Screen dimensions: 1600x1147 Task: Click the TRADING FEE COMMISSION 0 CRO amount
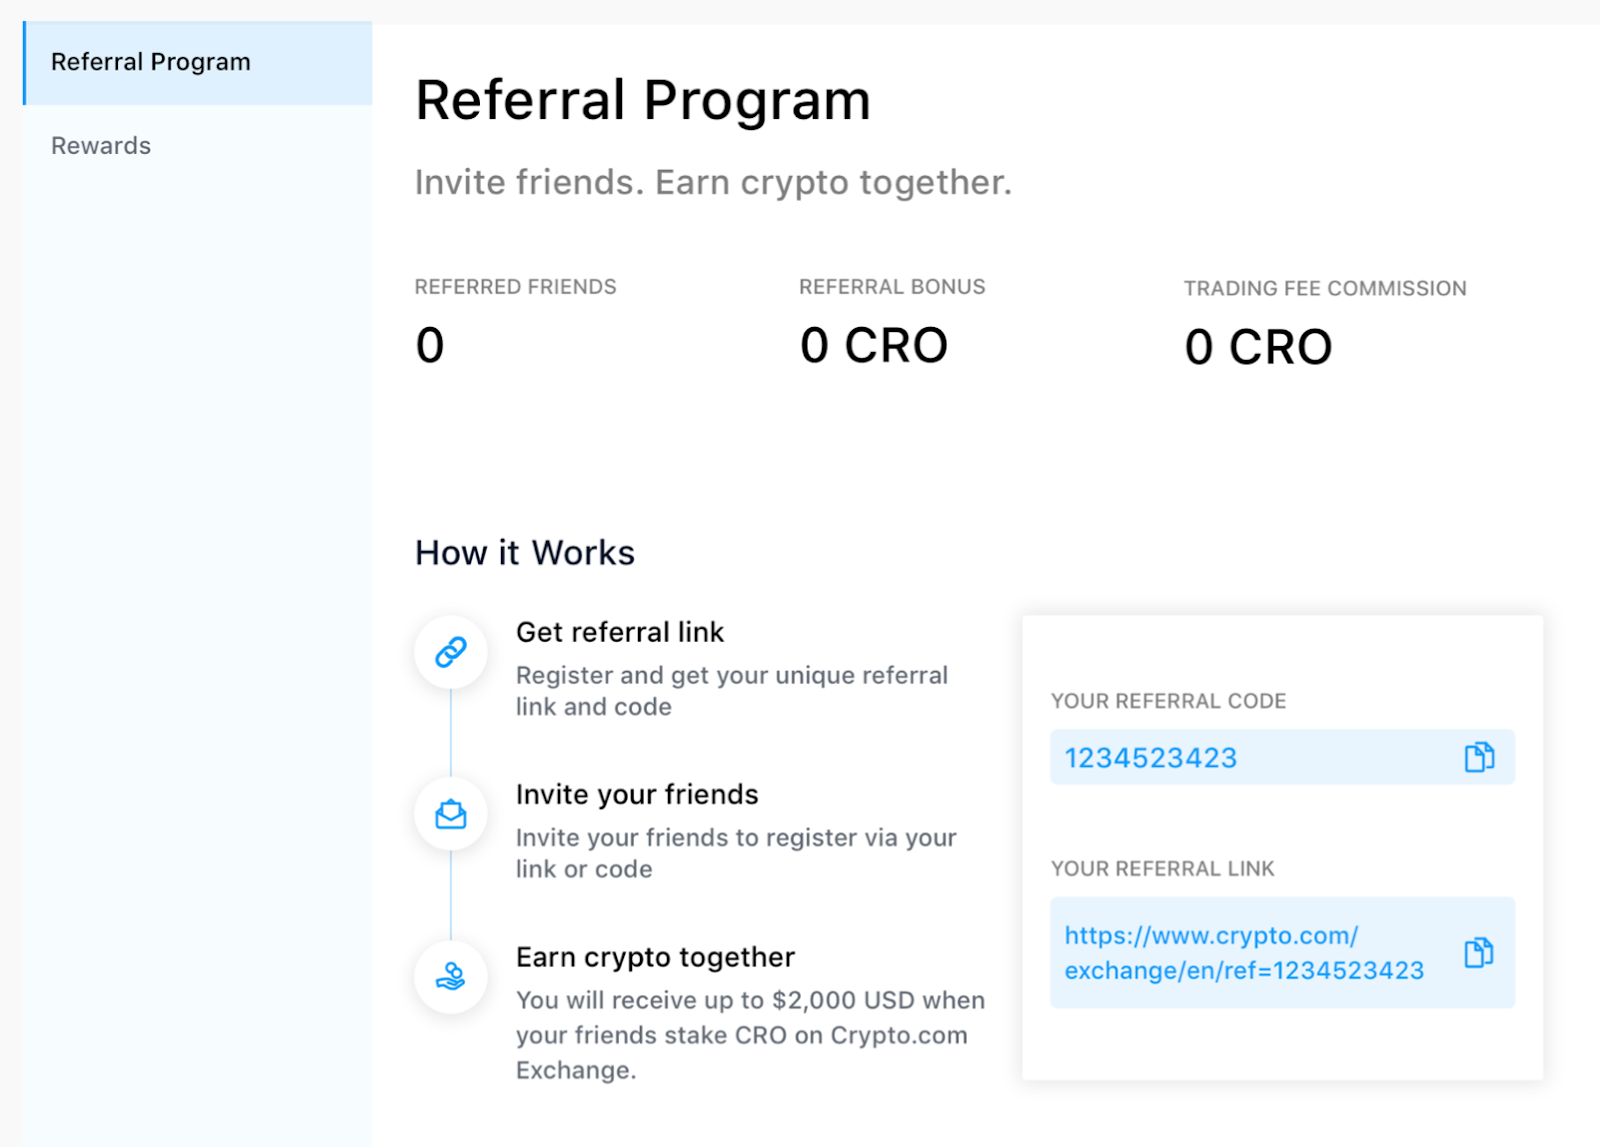[x=1258, y=348]
